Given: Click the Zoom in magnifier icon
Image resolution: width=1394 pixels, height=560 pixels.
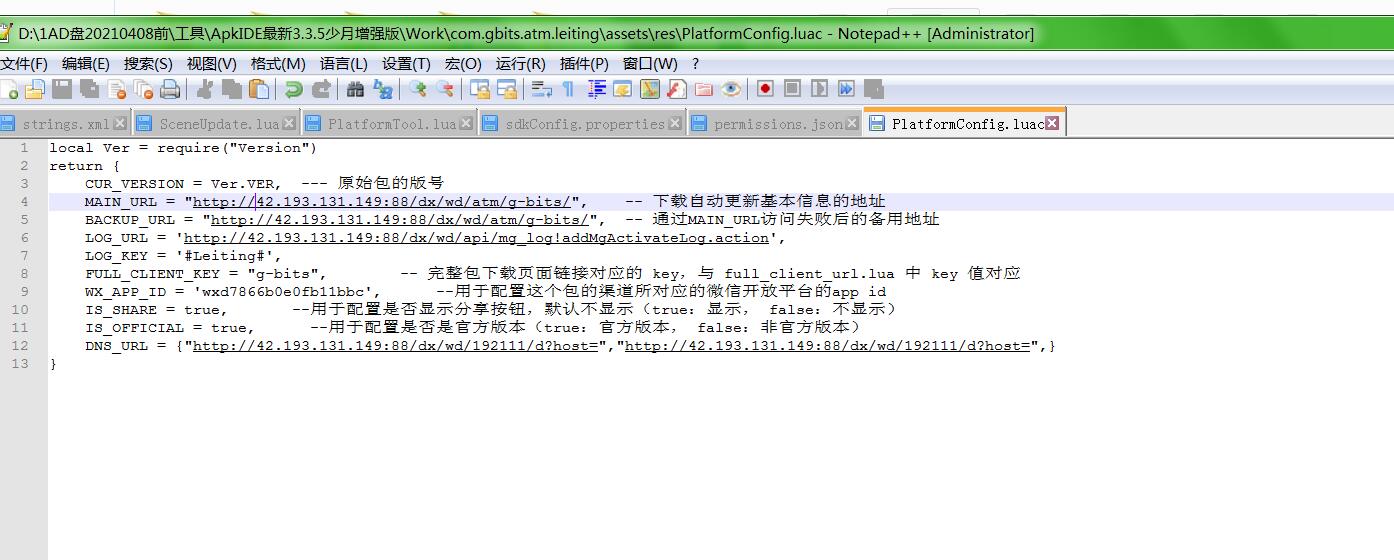Looking at the screenshot, I should (x=417, y=89).
